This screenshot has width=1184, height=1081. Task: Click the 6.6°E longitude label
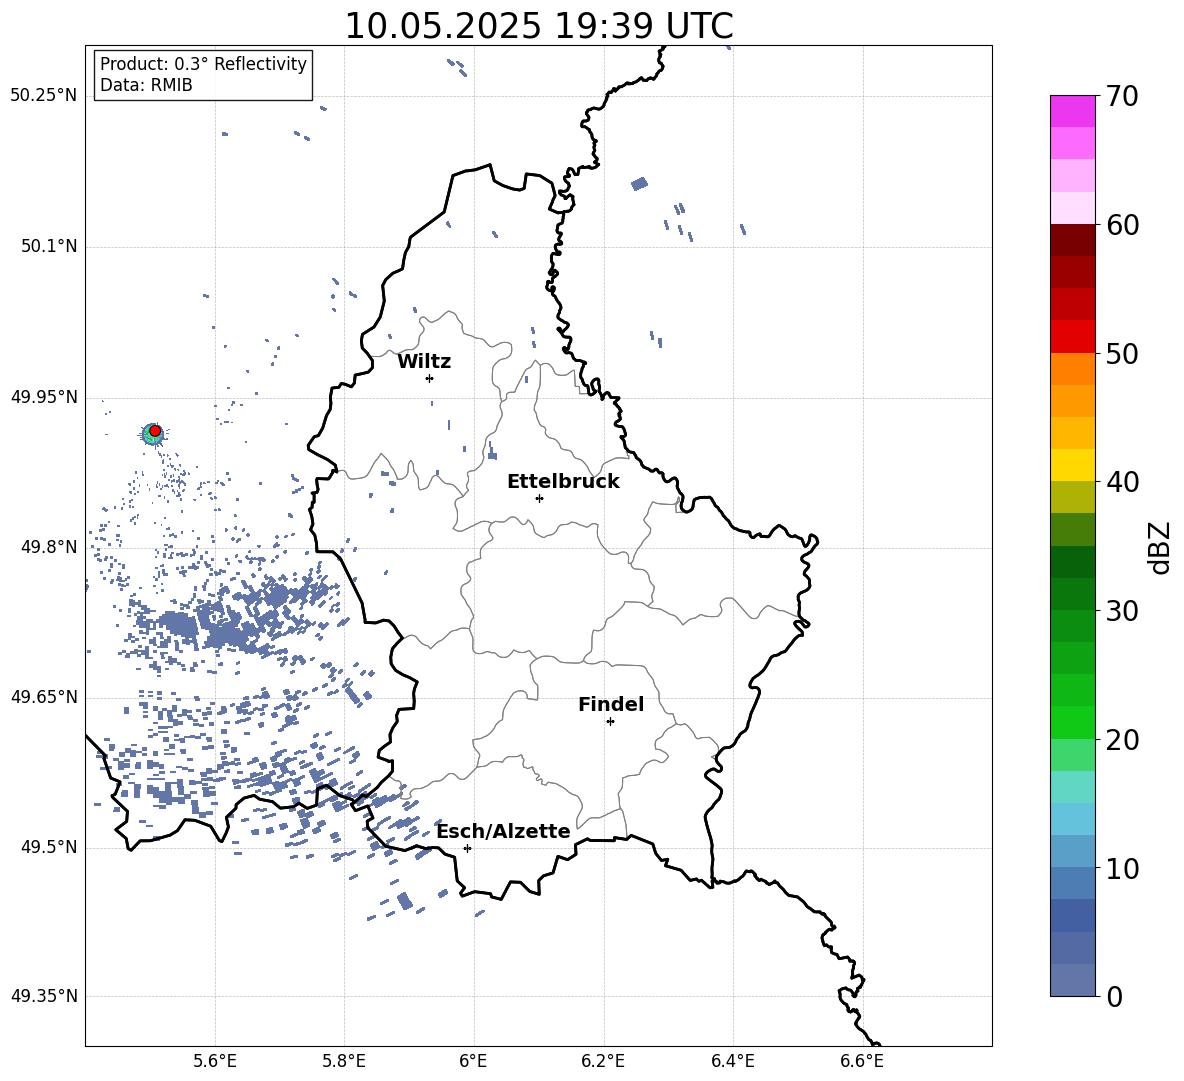862,1061
